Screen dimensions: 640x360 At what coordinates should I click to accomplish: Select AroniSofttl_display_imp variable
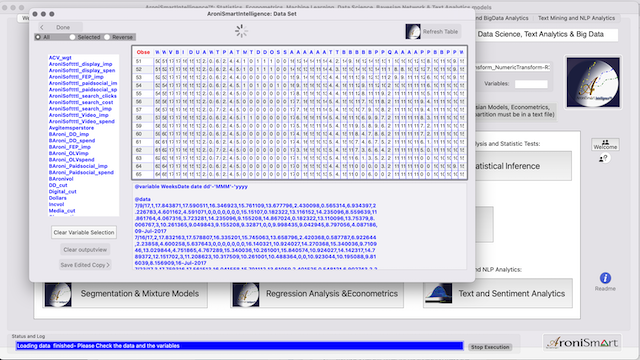click(80, 64)
